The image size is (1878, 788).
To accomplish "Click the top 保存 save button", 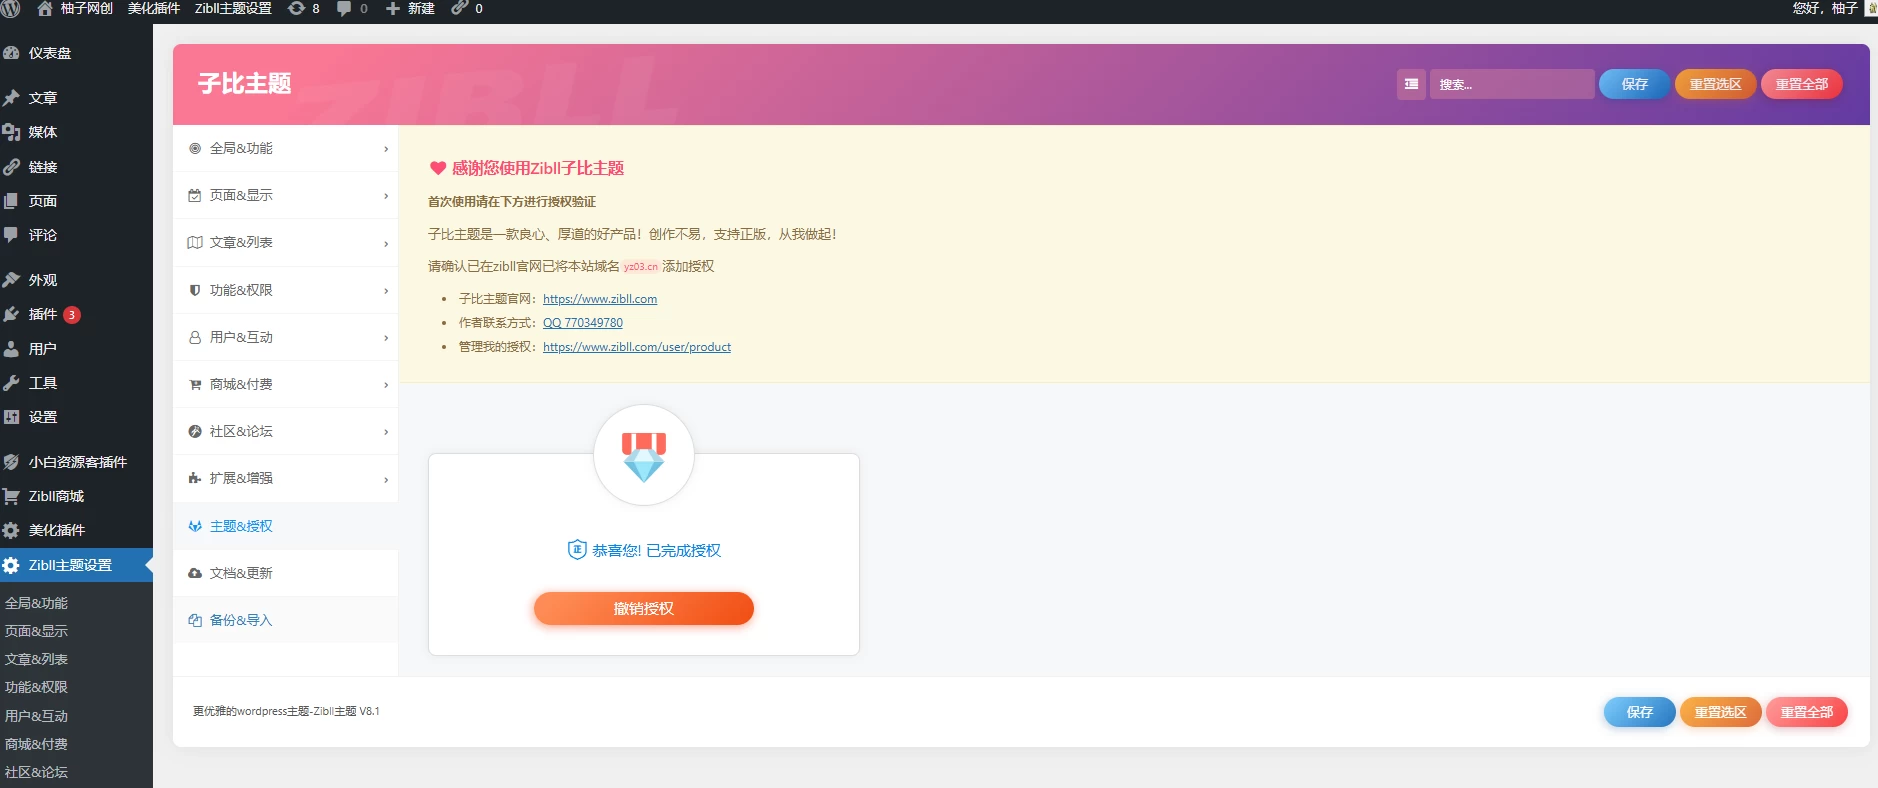I will point(1634,84).
